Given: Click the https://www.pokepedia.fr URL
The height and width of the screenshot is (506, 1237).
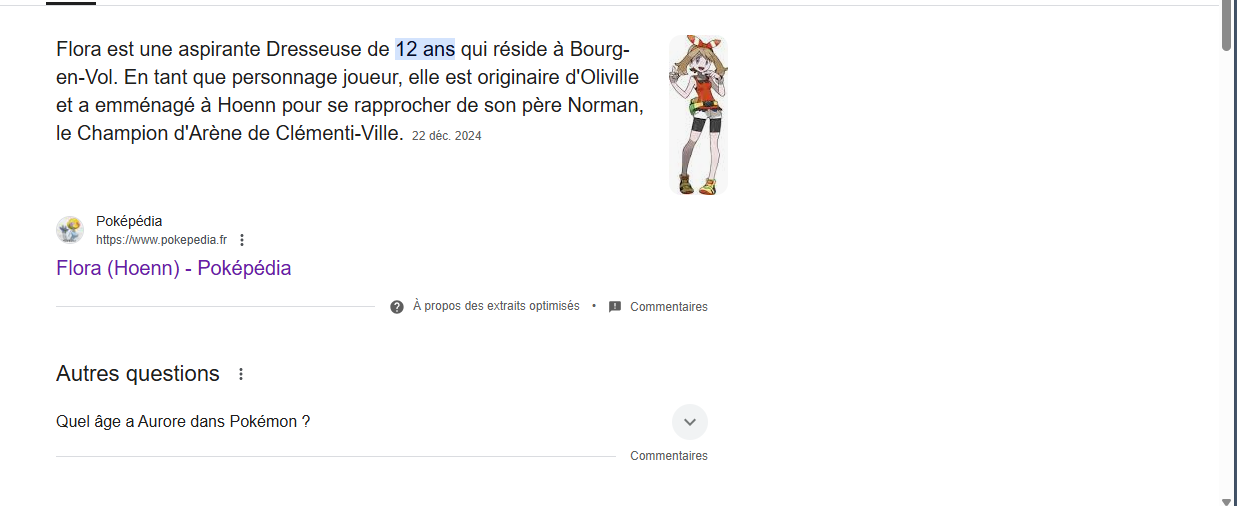Looking at the screenshot, I should point(161,240).
